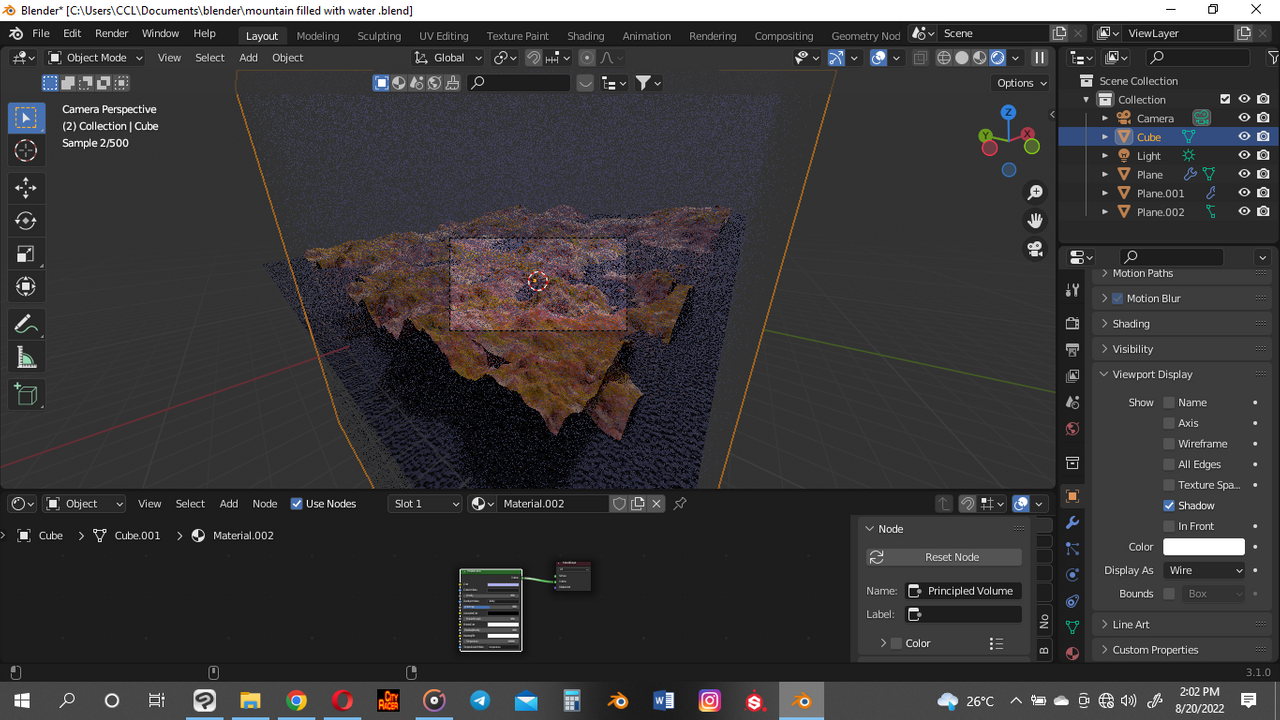Enable the Wireframe show checkbox
This screenshot has width=1280, height=720.
1169,443
